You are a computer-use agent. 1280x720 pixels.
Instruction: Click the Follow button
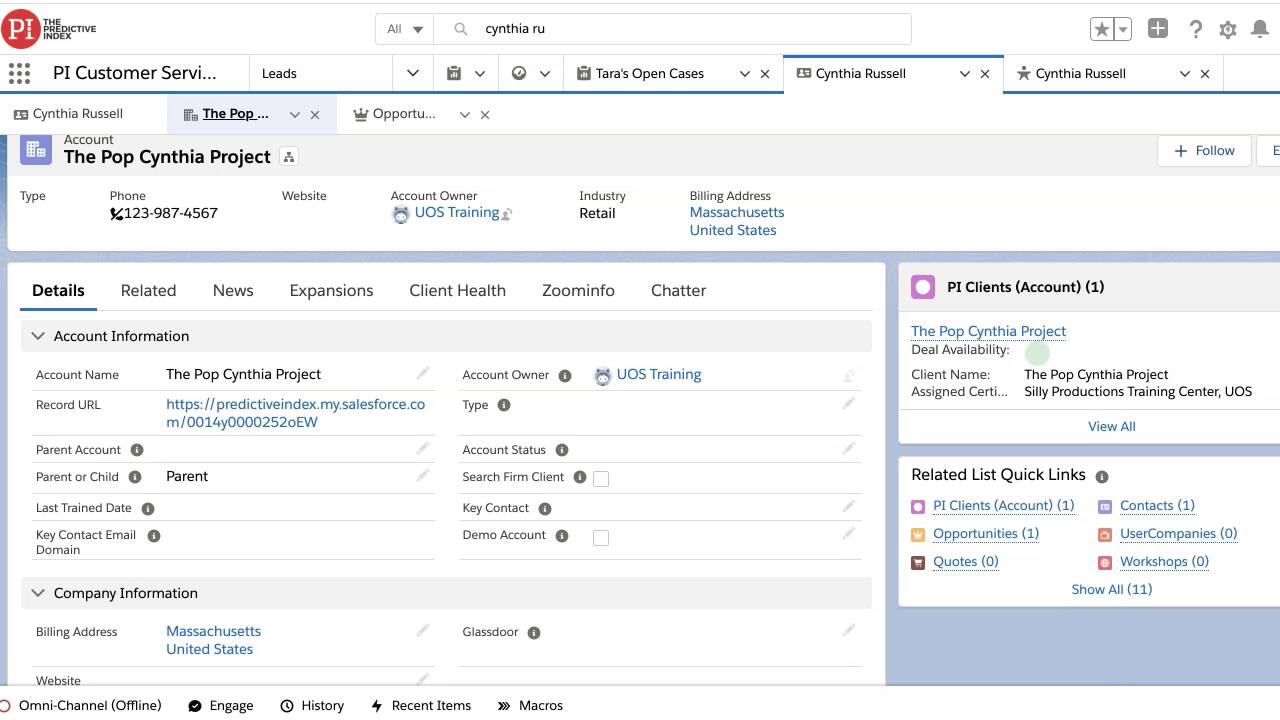tap(1204, 150)
